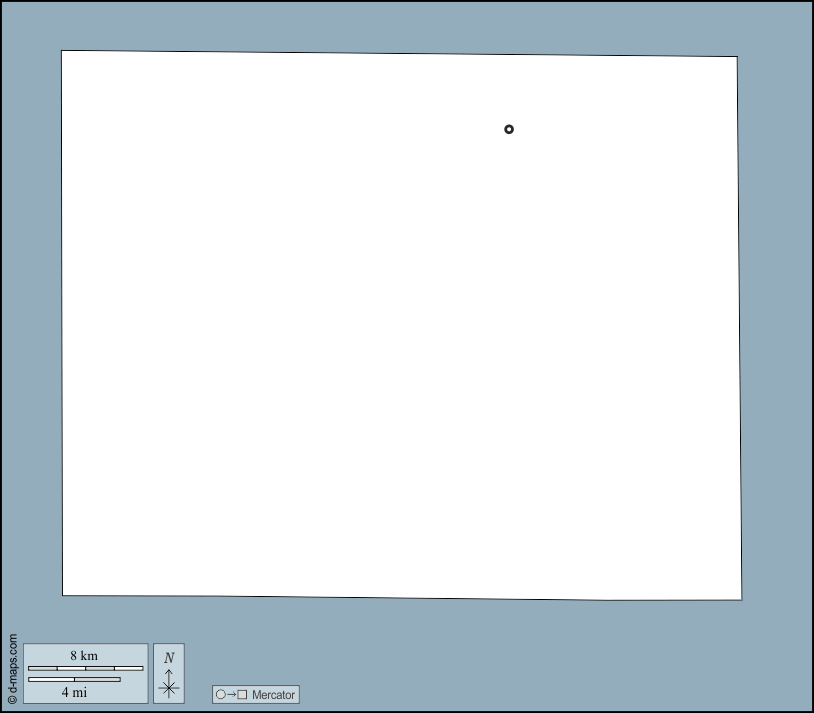Click the top-left corner of the map outline

(62, 51)
